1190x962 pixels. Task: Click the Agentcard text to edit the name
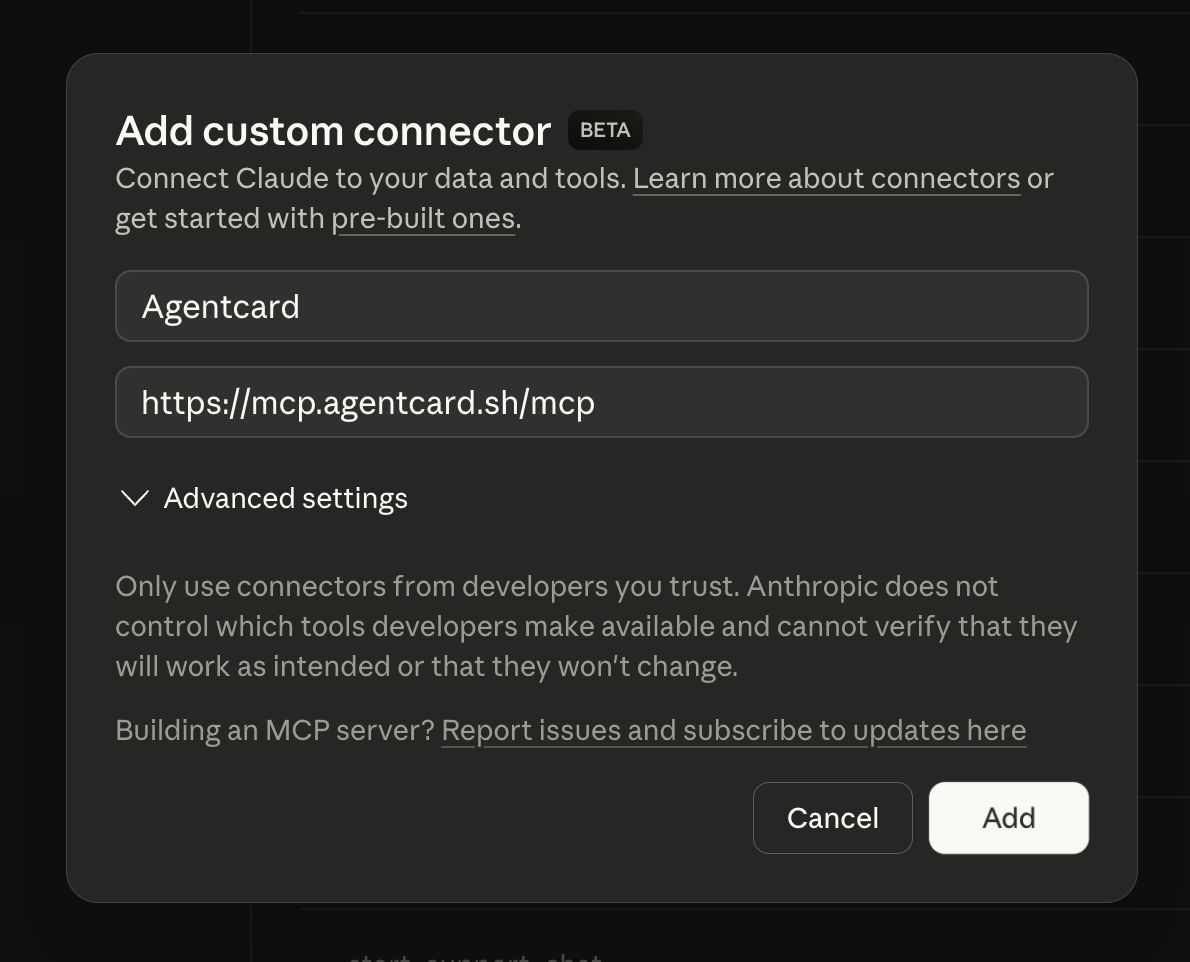point(221,306)
